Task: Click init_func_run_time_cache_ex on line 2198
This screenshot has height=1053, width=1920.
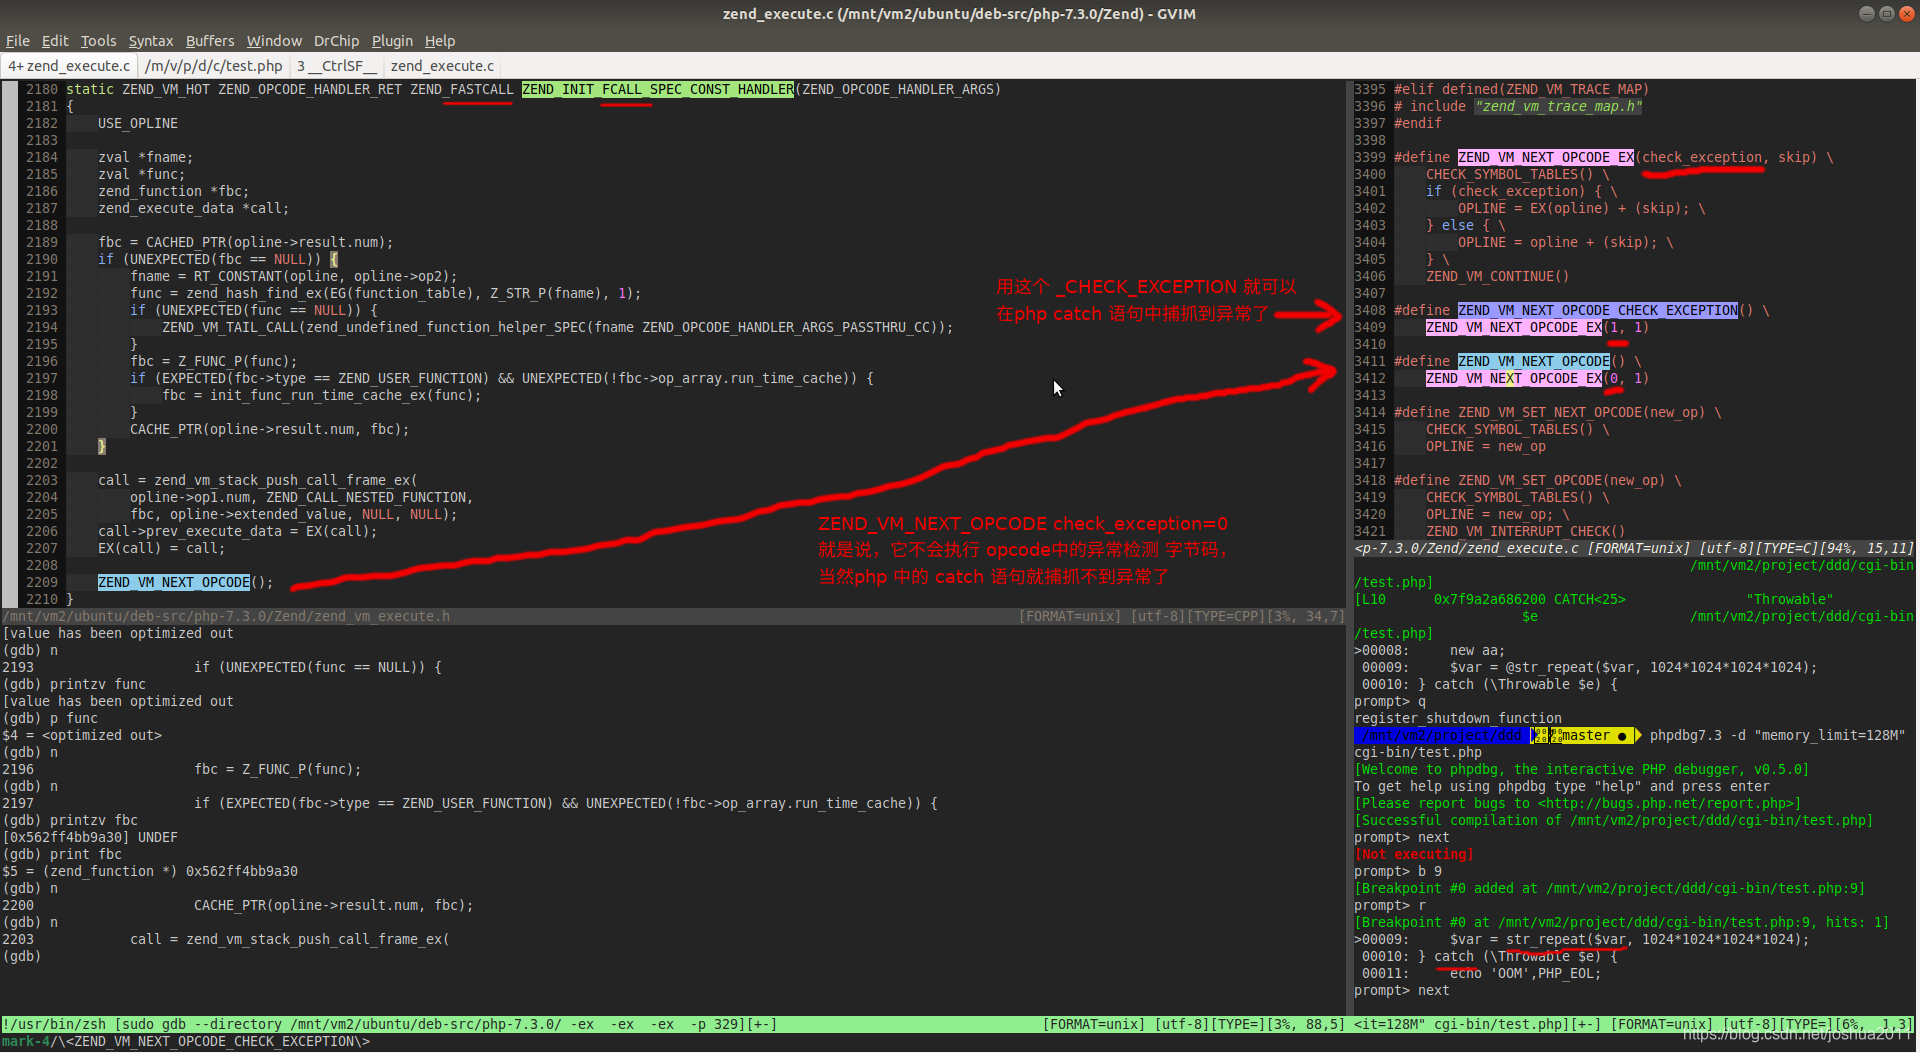Action: coord(322,396)
